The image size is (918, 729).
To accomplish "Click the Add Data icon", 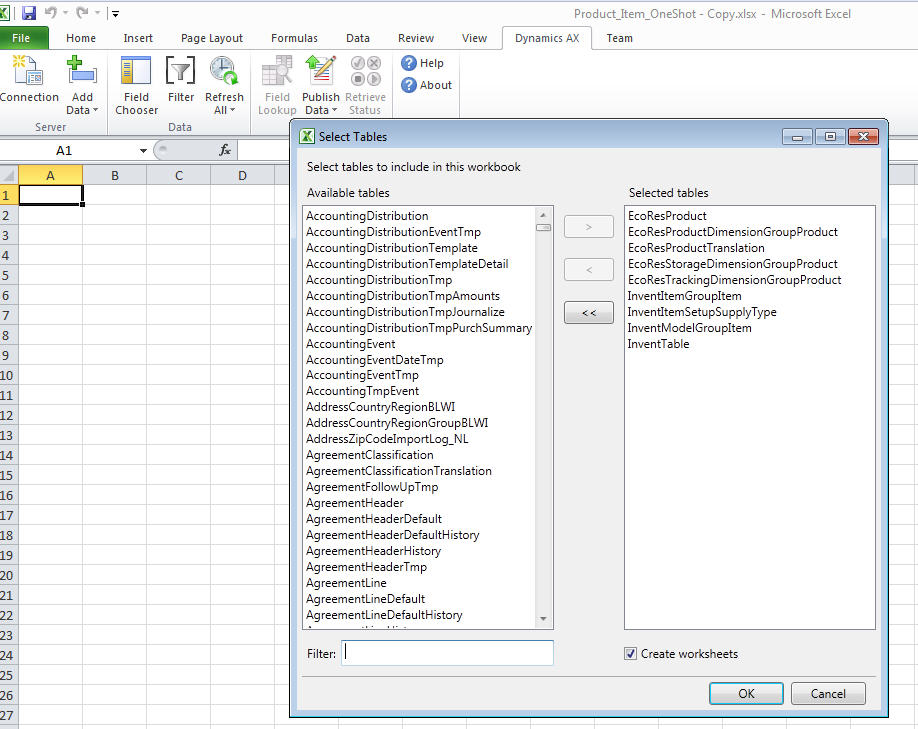I will pyautogui.click(x=81, y=72).
